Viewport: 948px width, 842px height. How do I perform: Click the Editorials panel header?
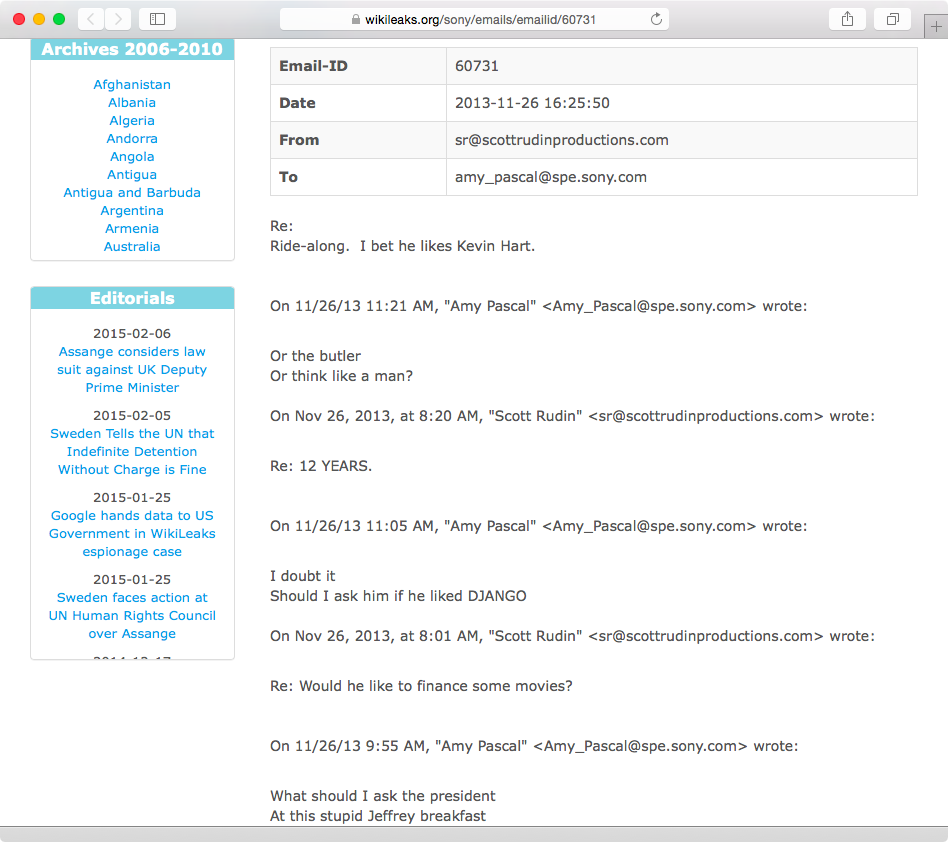tap(132, 298)
